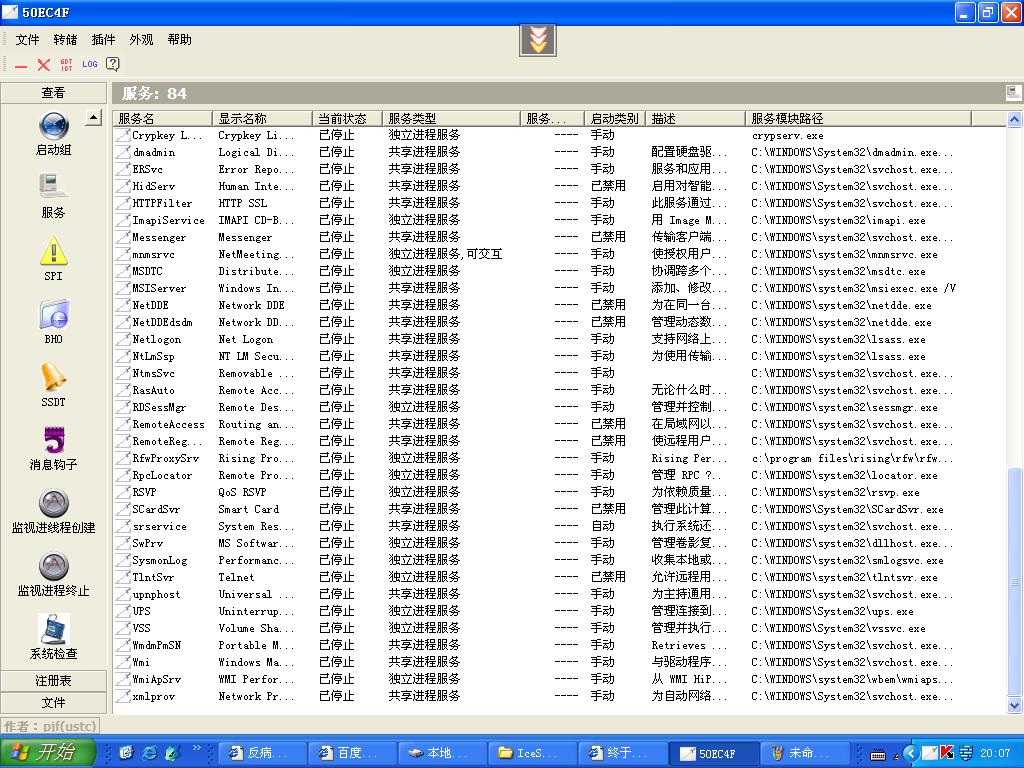1024x768 pixels.
Task: Click the service icon of the TlntSvr row
Action: point(123,577)
